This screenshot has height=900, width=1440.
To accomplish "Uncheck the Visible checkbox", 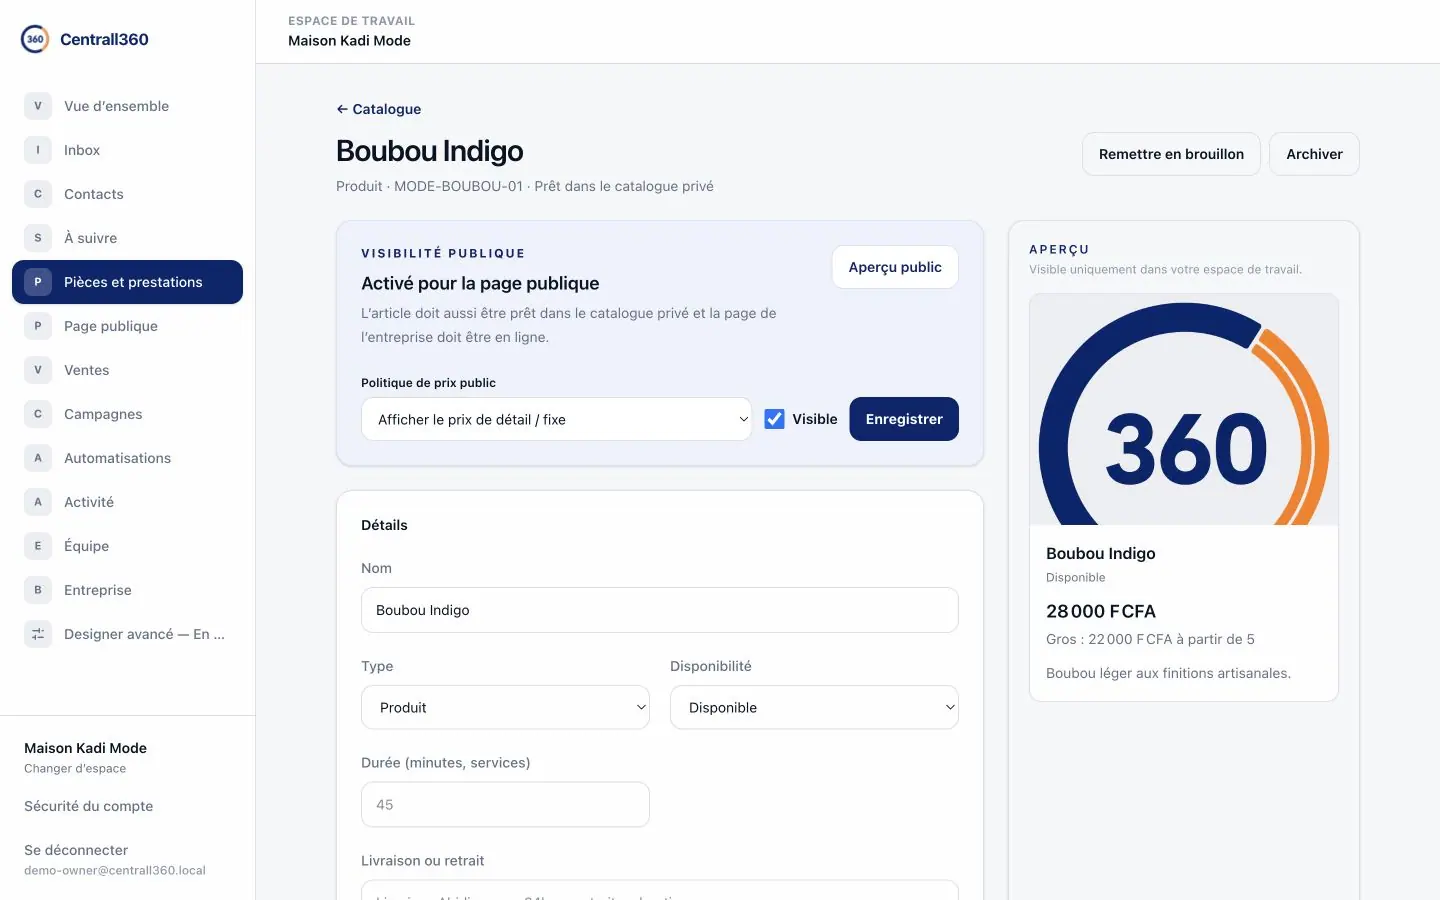I will (x=774, y=419).
